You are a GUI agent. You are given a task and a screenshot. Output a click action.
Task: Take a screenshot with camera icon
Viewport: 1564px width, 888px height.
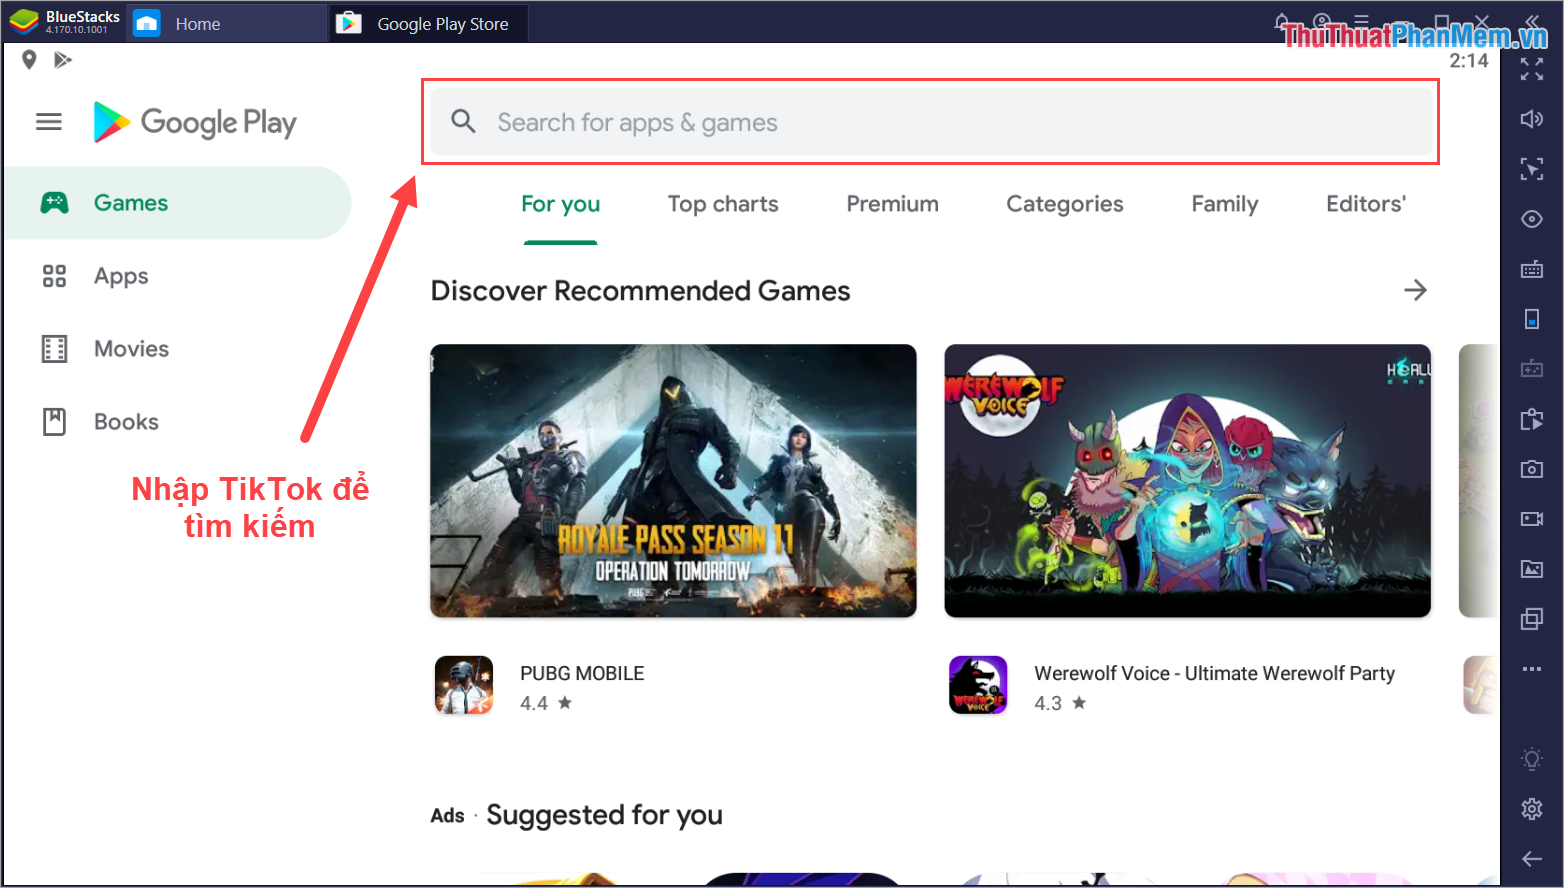[1532, 469]
